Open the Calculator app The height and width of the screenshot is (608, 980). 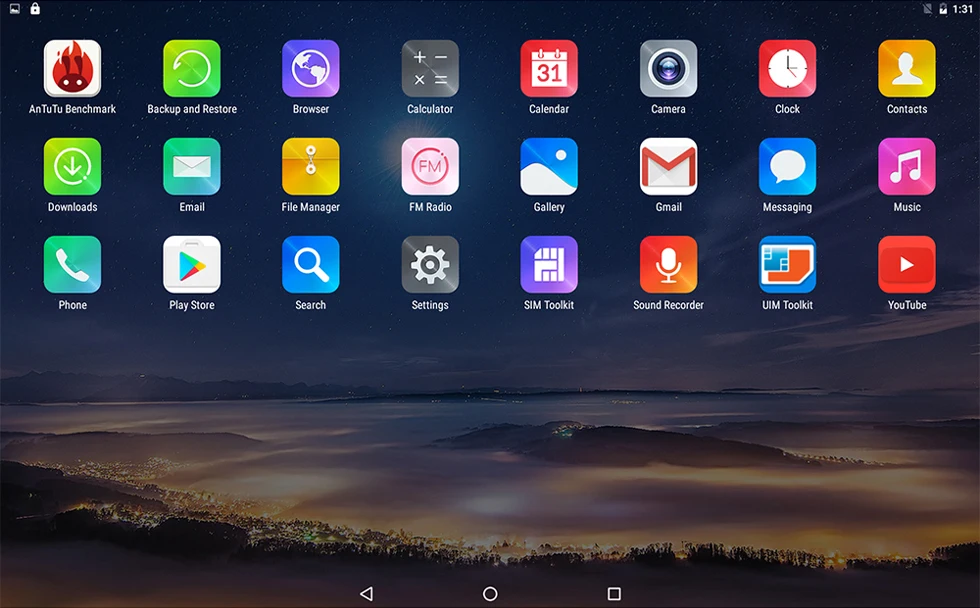click(430, 69)
